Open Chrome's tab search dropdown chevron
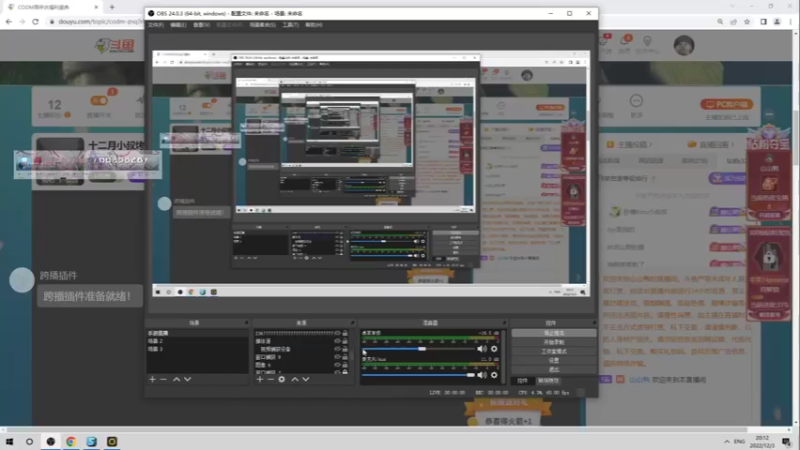 pyautogui.click(x=733, y=6)
